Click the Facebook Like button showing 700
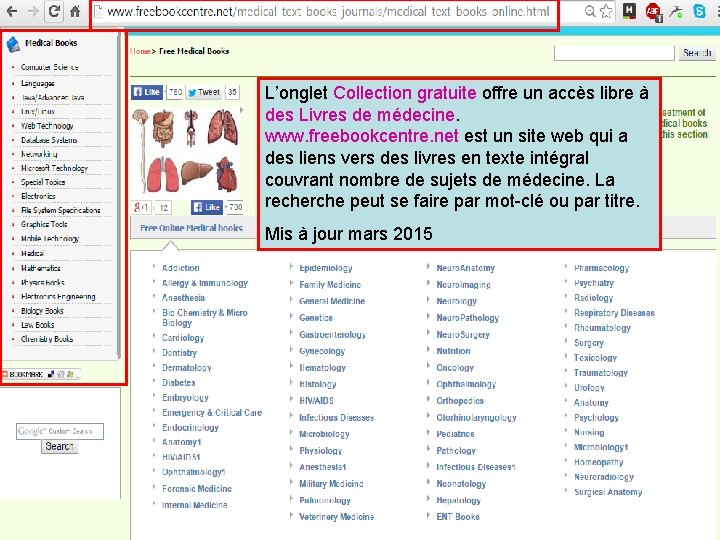The width and height of the screenshot is (720, 540). pos(207,208)
